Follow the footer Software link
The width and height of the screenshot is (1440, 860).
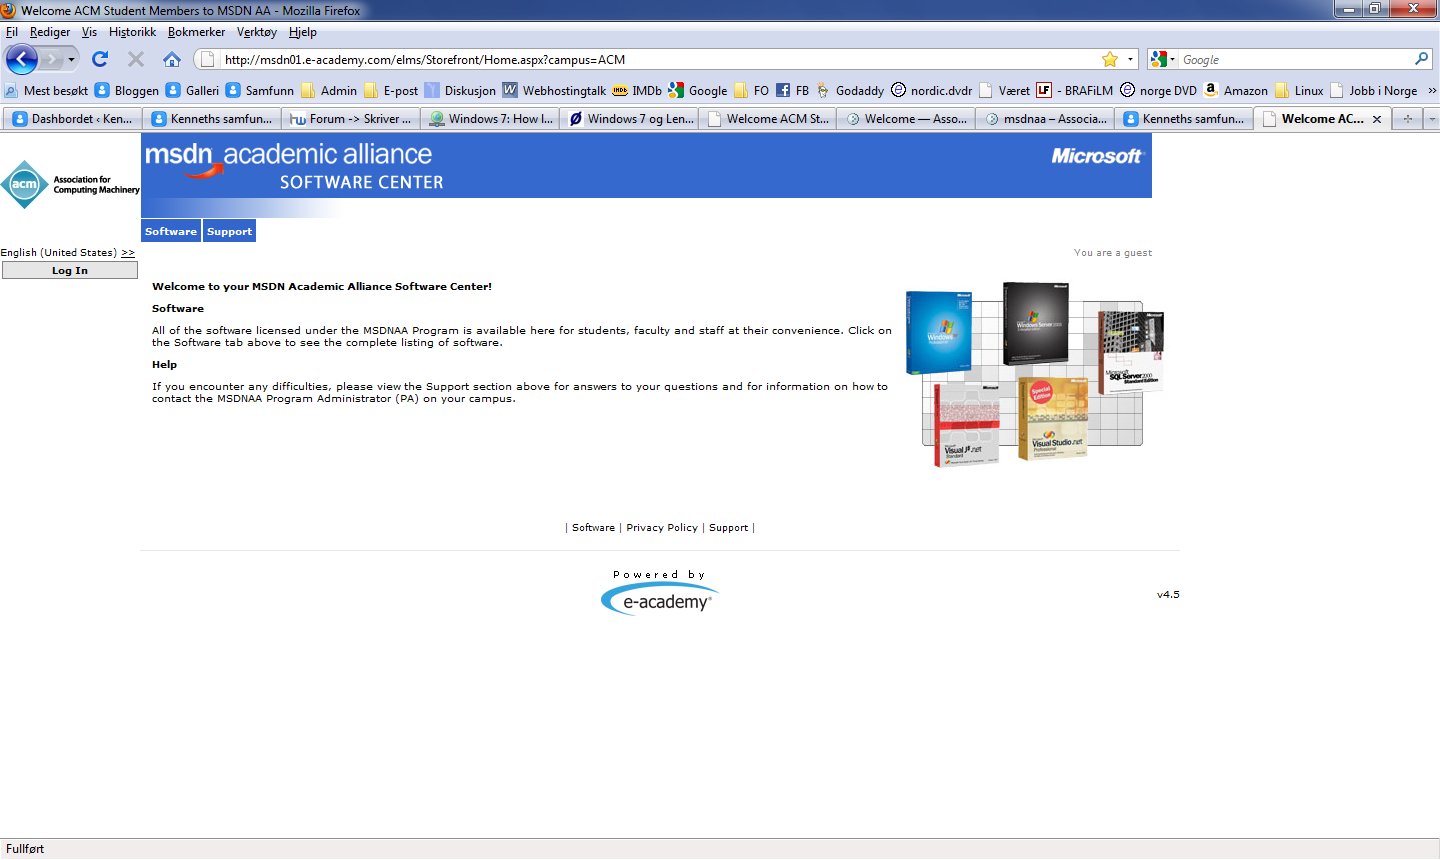coord(593,528)
